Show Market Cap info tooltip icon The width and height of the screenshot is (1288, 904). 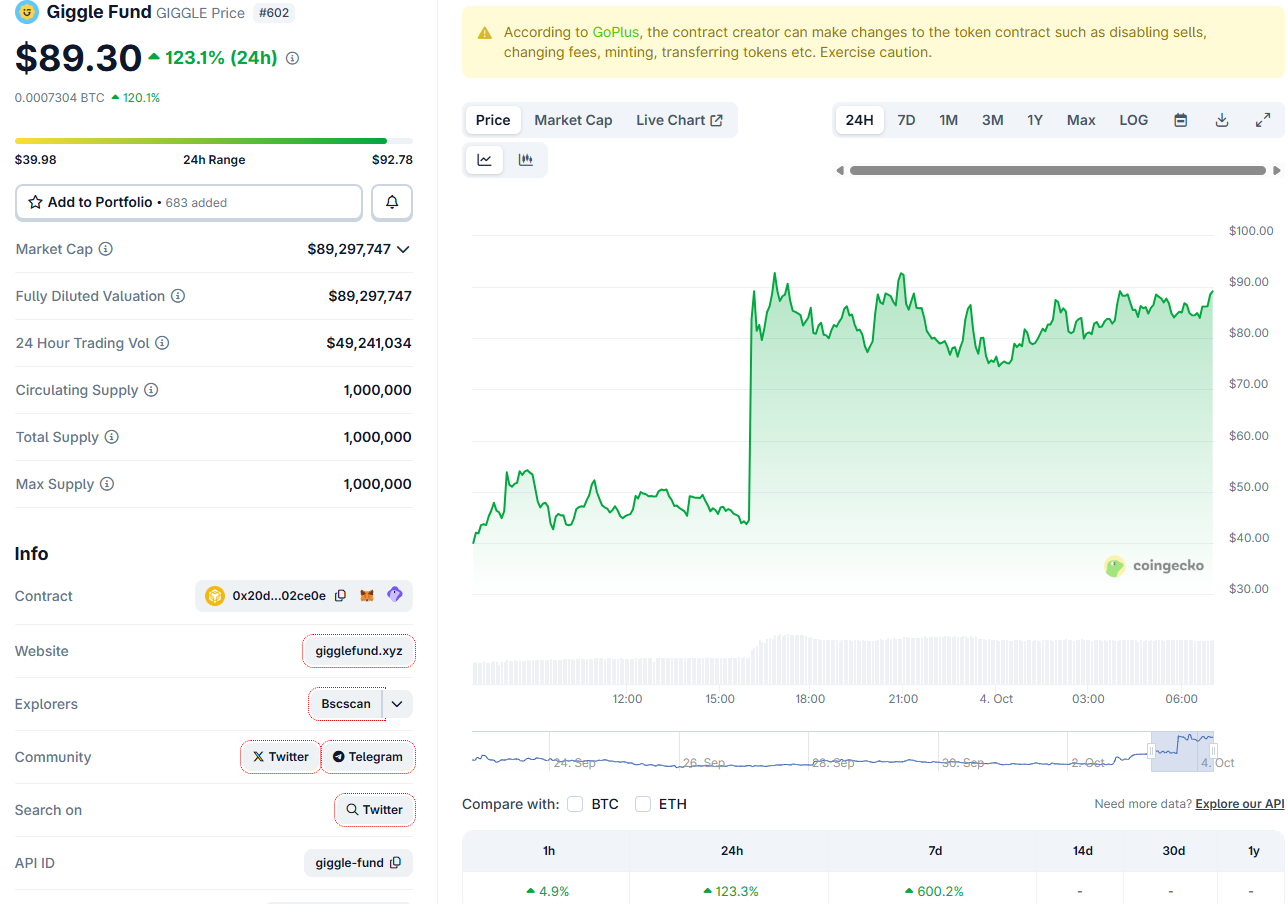105,249
